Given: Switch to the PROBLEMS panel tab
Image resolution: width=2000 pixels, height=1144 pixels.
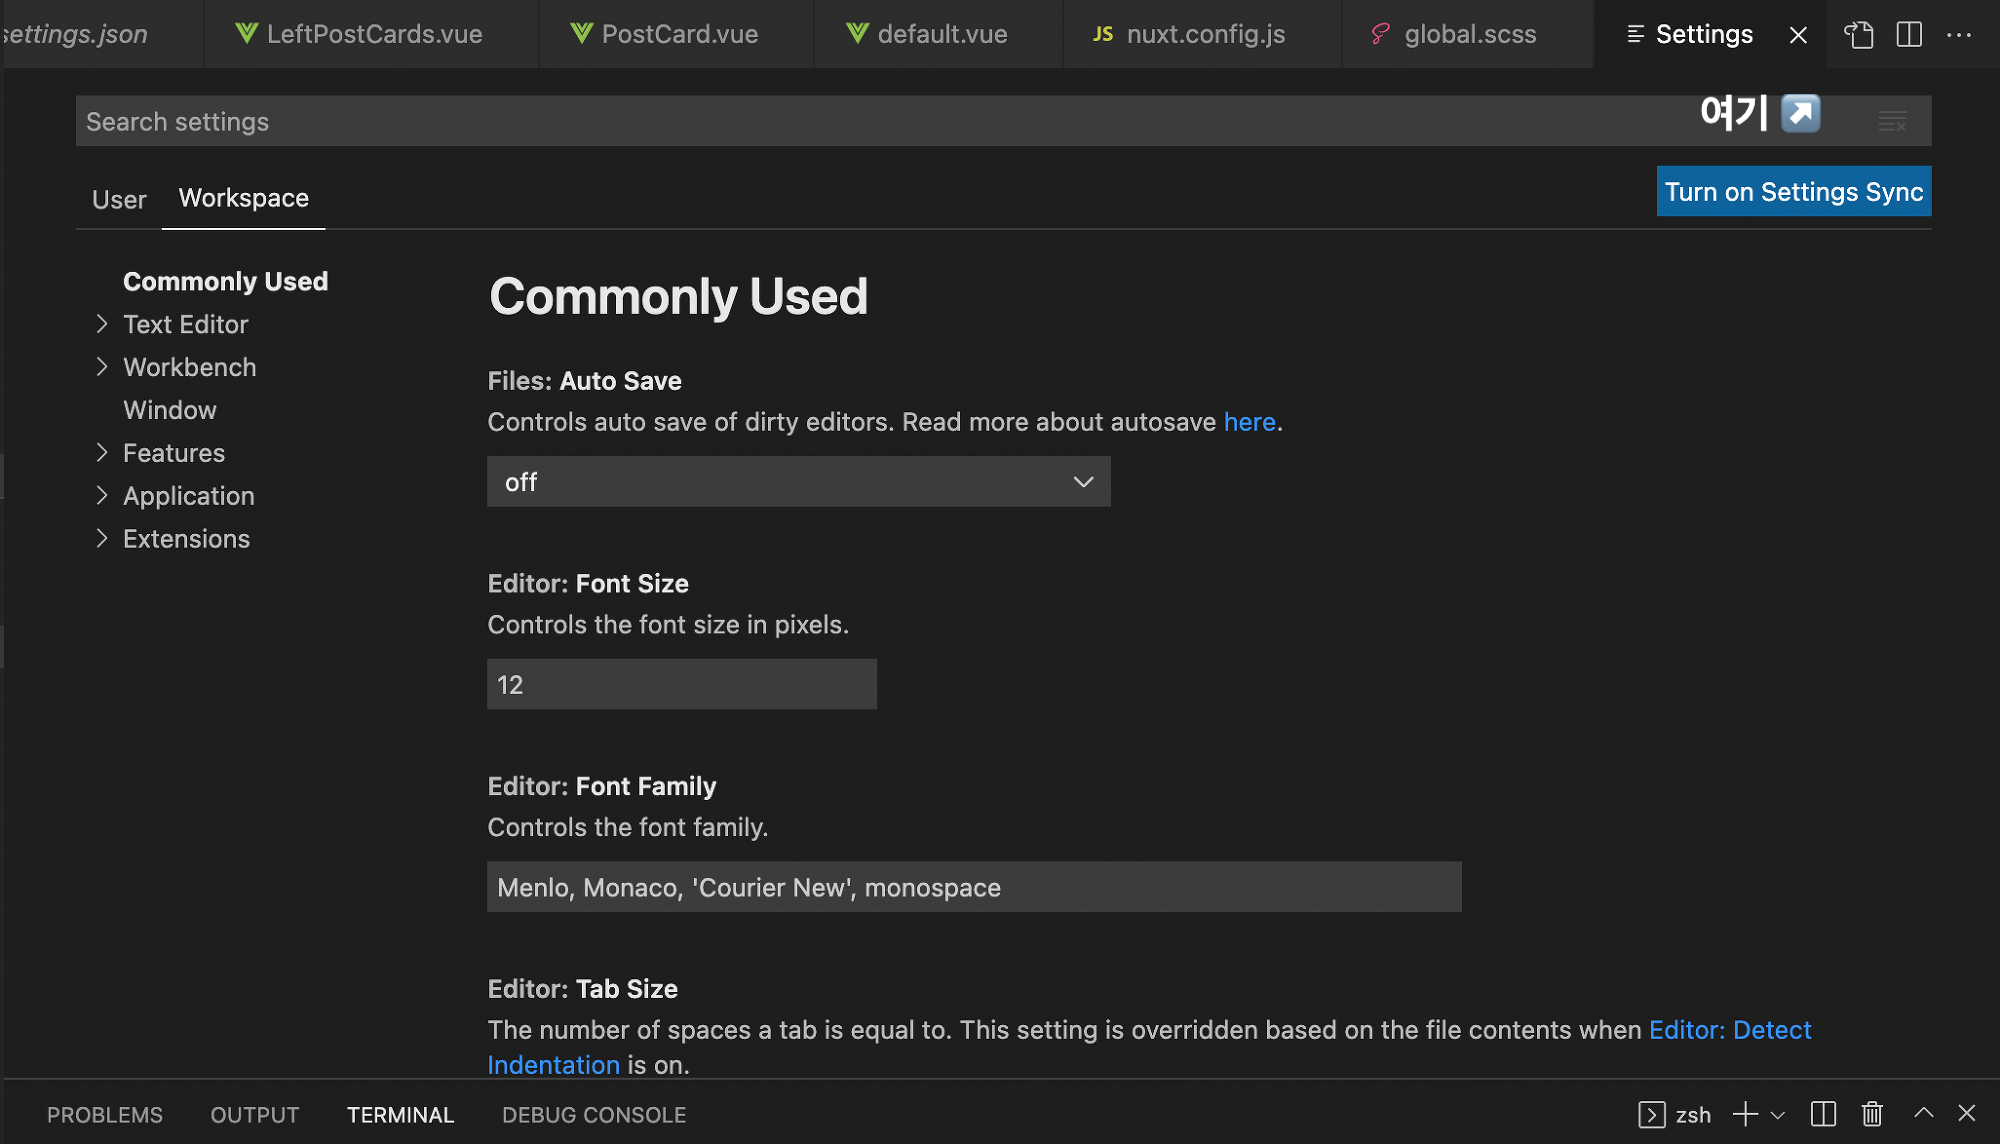Looking at the screenshot, I should [105, 1115].
